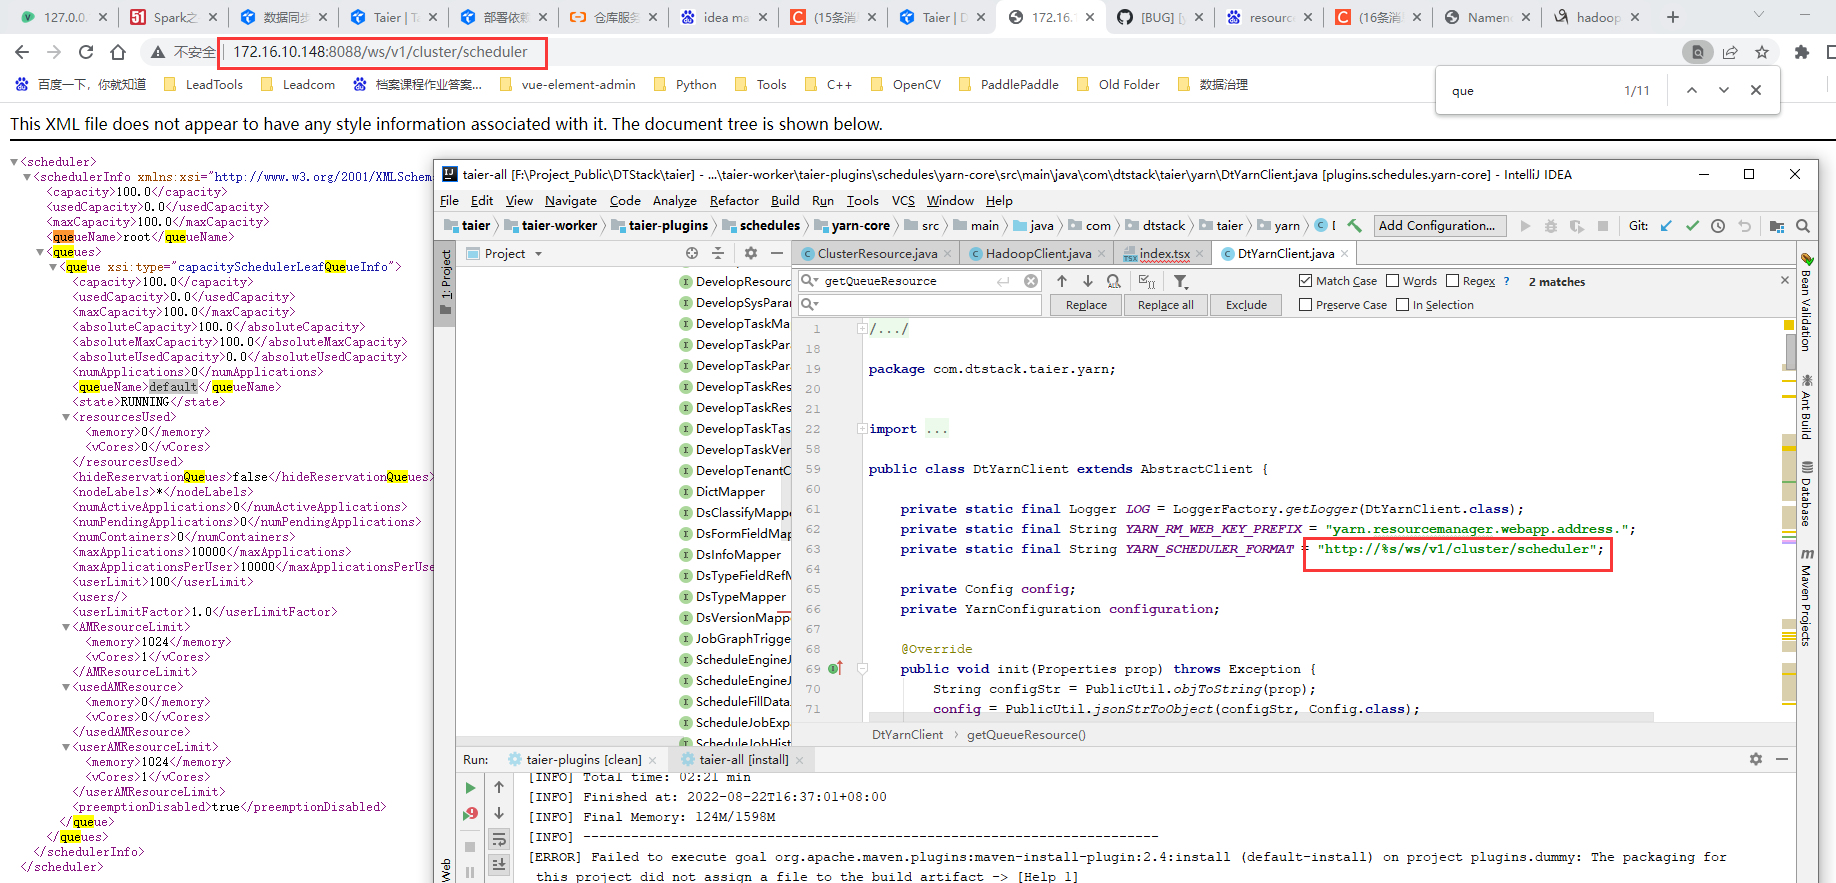The image size is (1836, 883).
Task: Open the VCS menu
Action: click(x=903, y=201)
